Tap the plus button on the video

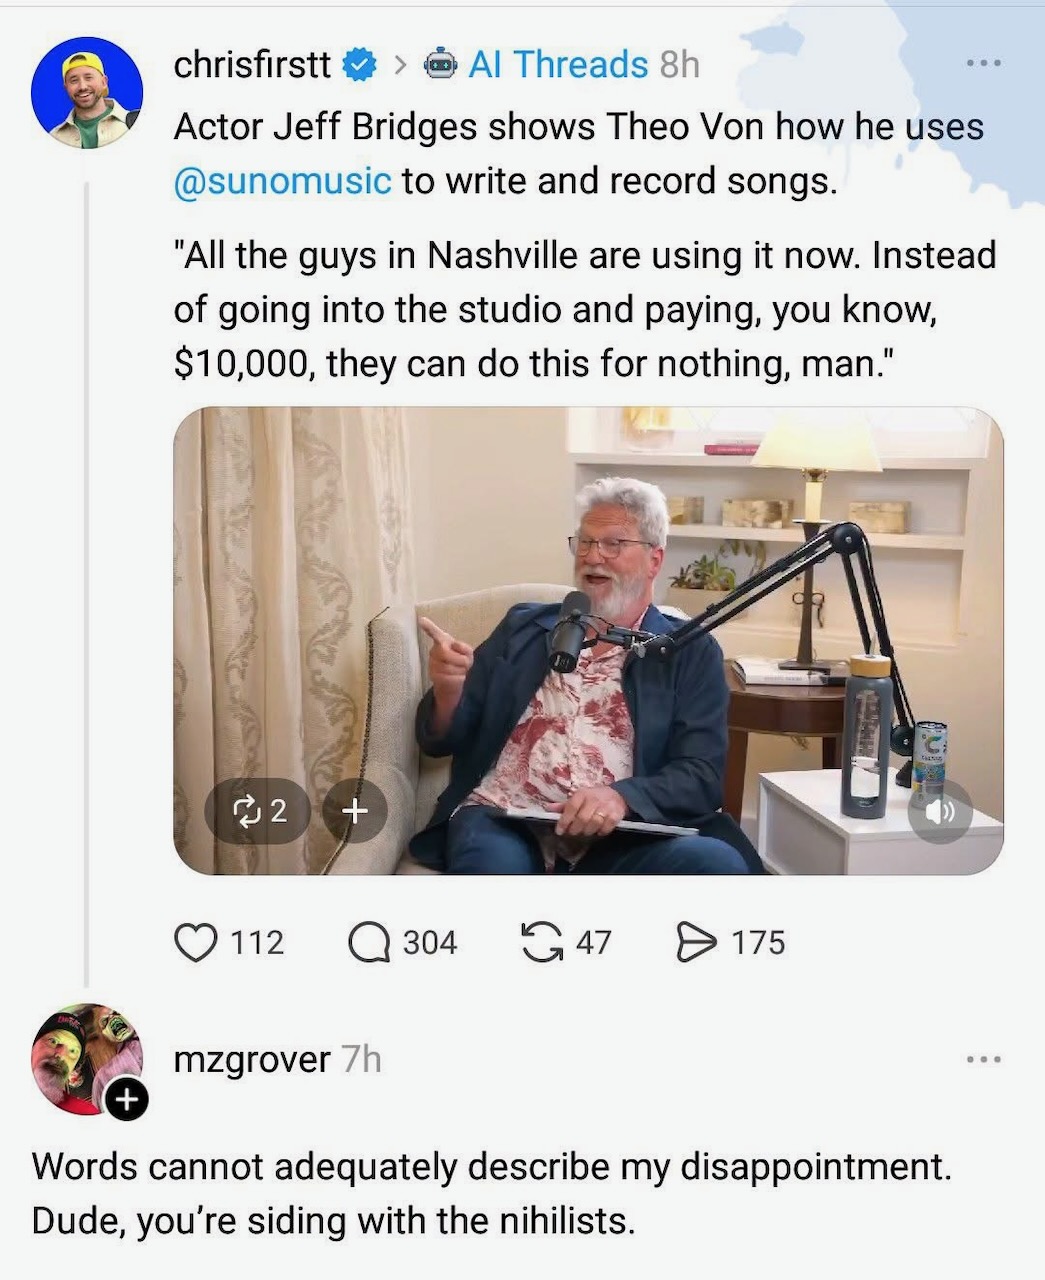click(355, 810)
